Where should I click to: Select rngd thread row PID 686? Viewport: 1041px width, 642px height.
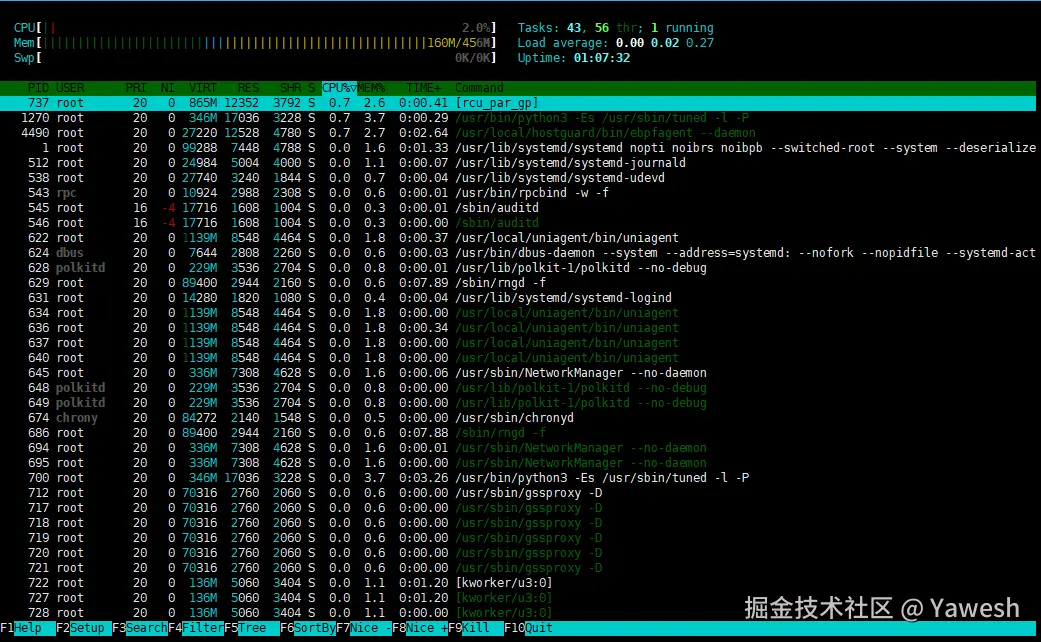[x=518, y=433]
